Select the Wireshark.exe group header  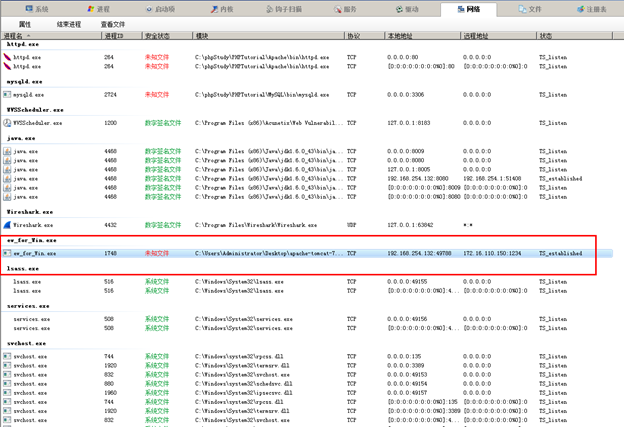30,212
